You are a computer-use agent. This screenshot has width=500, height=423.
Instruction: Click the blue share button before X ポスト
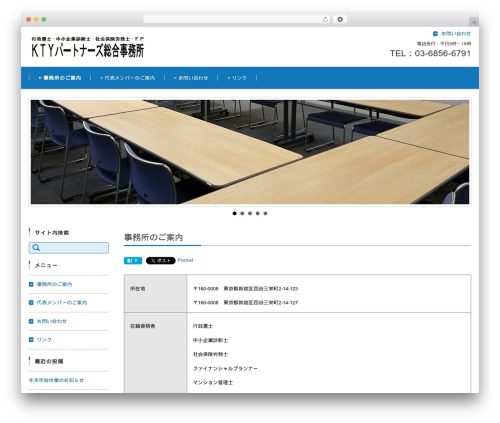[x=133, y=261]
